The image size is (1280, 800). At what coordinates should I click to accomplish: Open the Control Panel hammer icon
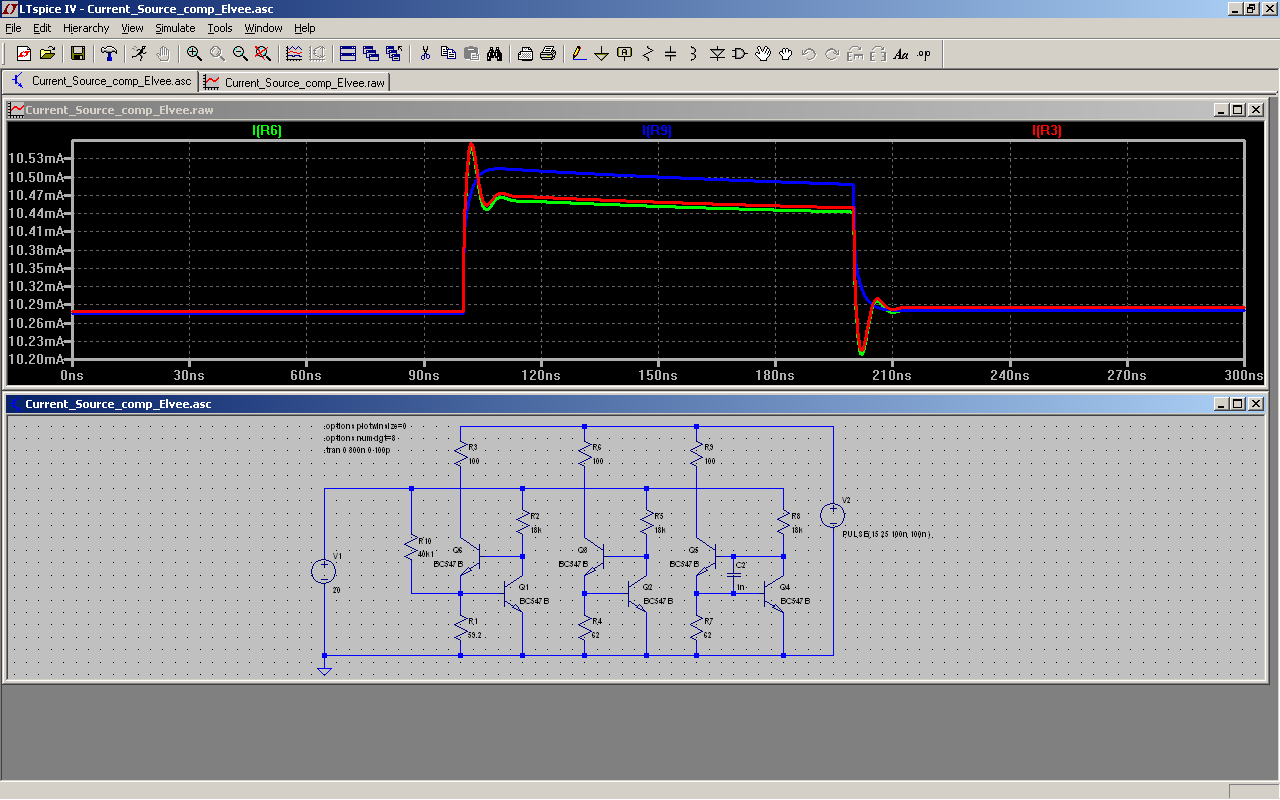109,53
